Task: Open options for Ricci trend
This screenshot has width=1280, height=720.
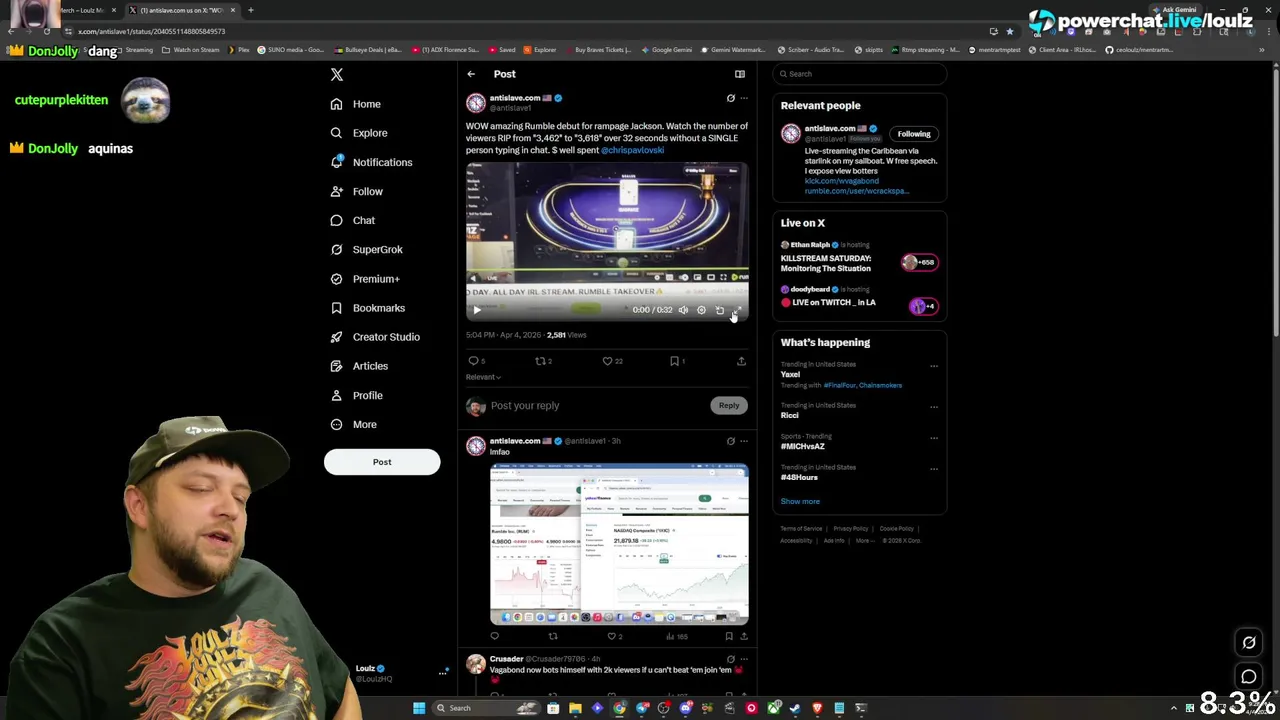Action: pos(934,407)
